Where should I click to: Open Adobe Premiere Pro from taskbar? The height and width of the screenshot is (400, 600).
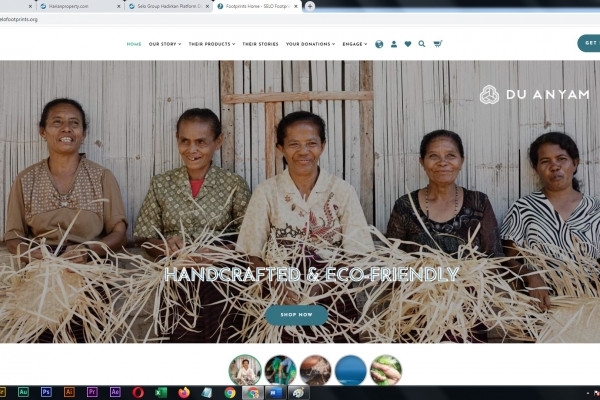click(x=92, y=392)
